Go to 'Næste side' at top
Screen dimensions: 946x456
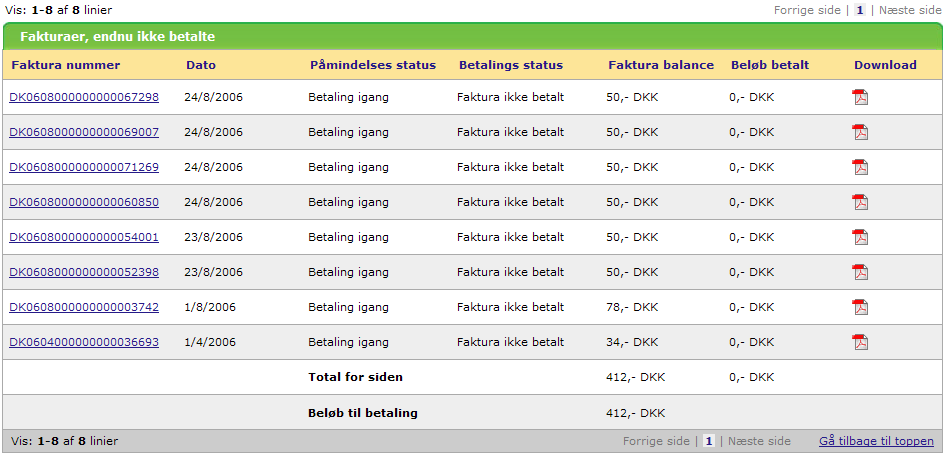pos(910,10)
